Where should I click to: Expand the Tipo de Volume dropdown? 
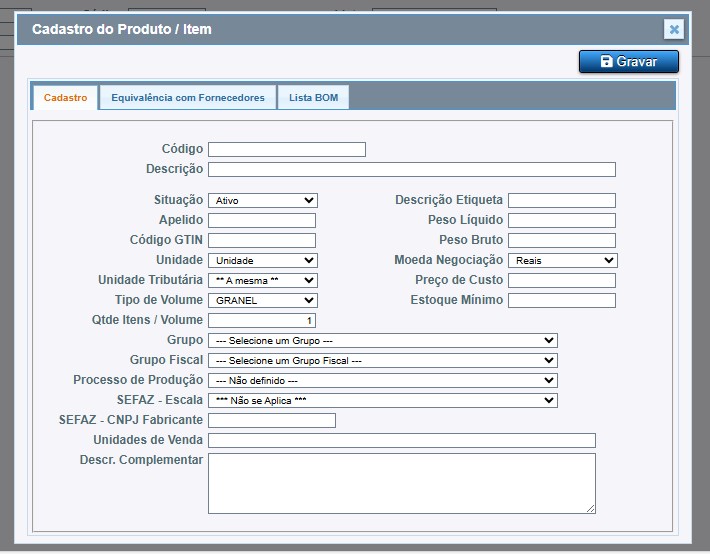click(262, 300)
